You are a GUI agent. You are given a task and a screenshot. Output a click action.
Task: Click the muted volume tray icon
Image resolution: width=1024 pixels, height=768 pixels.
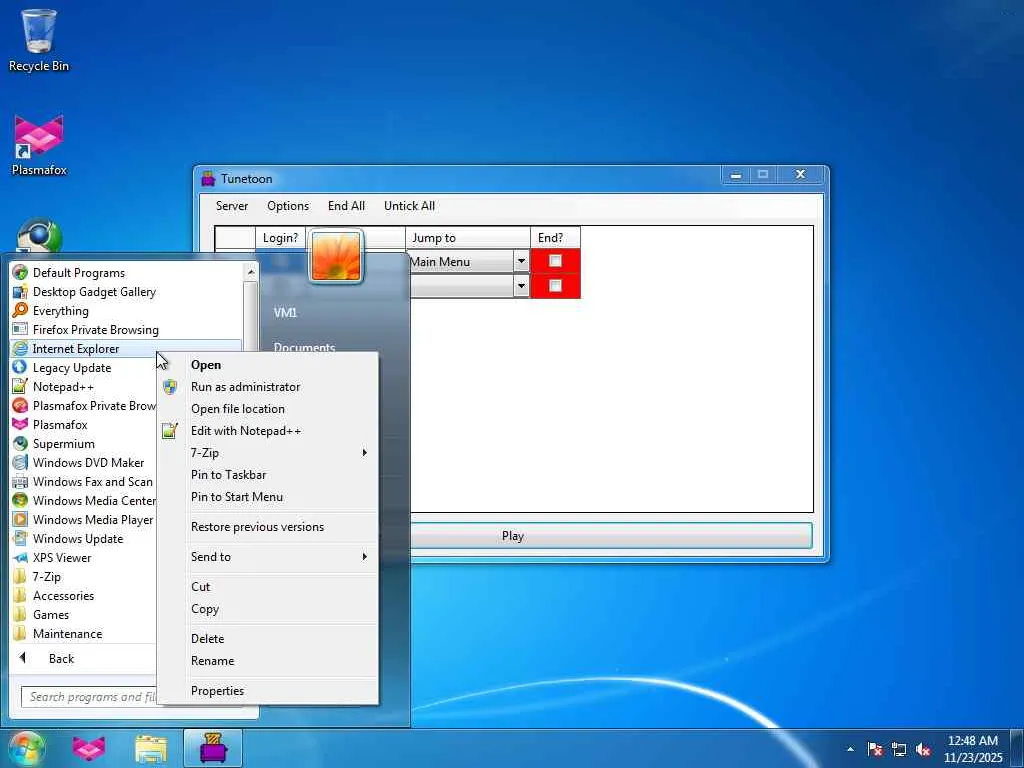(x=923, y=749)
